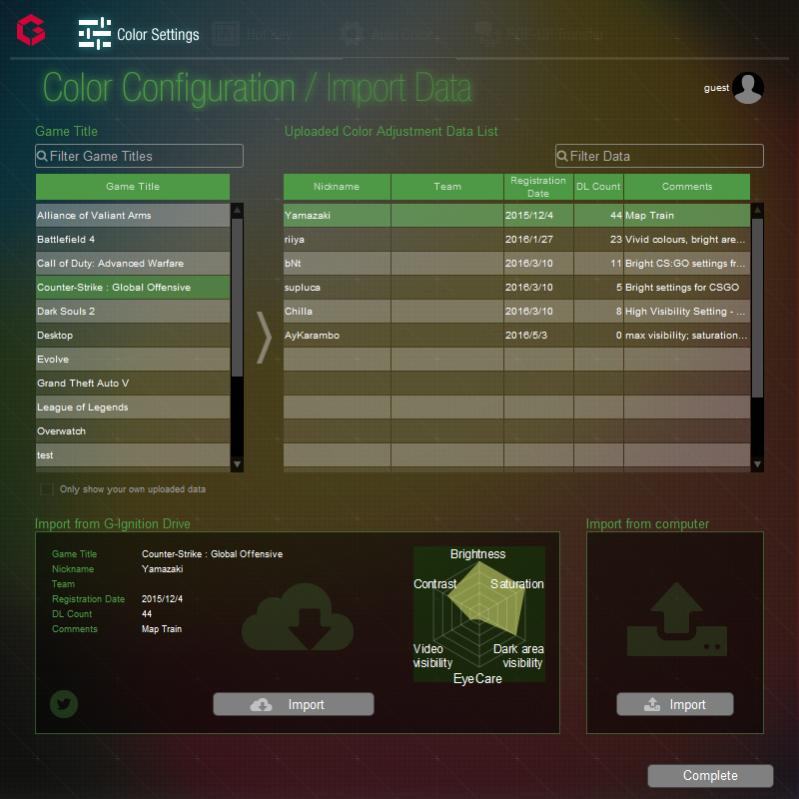Click the Filter Game Titles input field
Screen dimensions: 799x799
point(139,156)
